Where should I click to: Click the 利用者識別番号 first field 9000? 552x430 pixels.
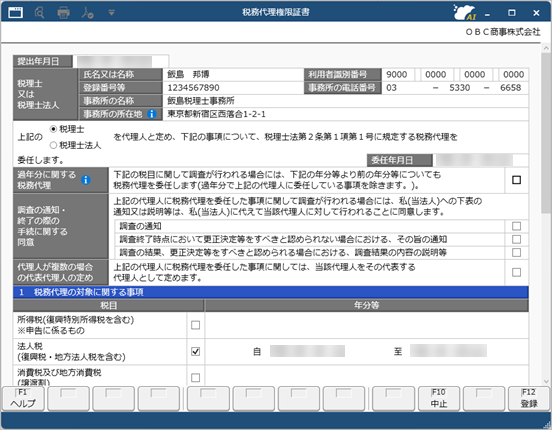[398, 74]
